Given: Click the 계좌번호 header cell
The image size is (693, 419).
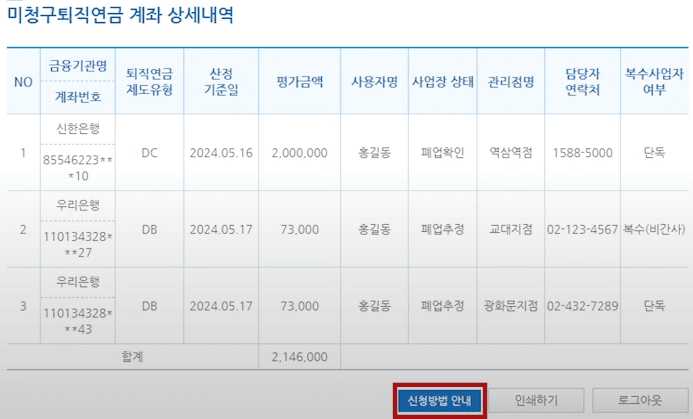Looking at the screenshot, I should tap(78, 97).
